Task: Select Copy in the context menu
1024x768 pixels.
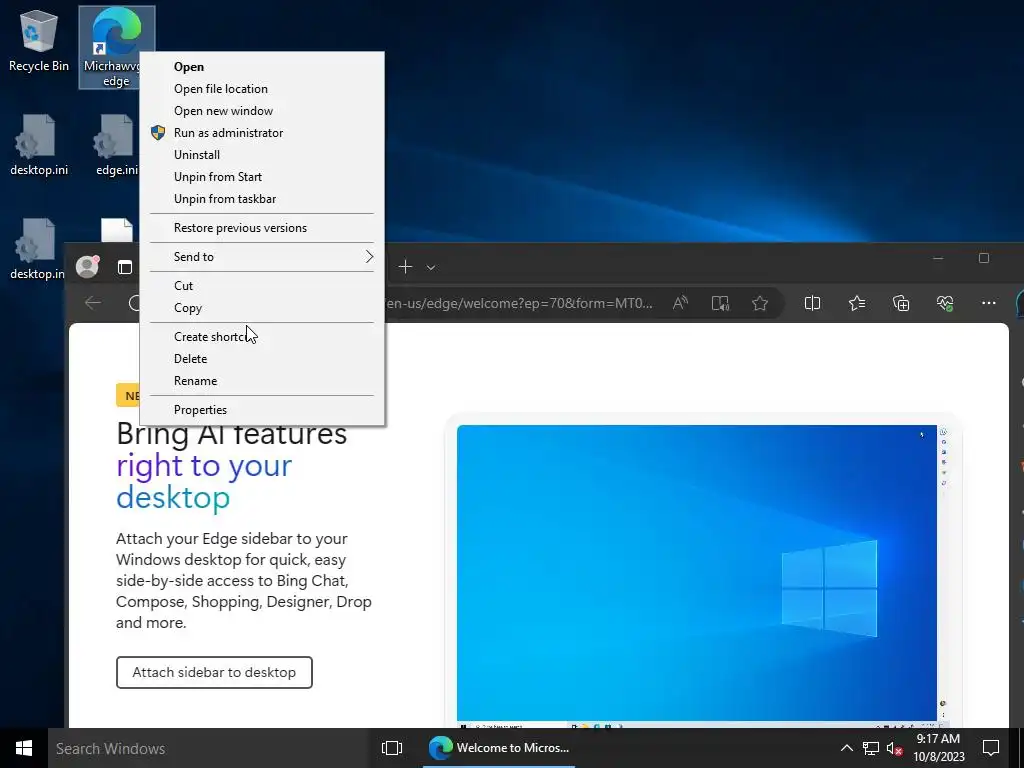Action: pos(262,308)
